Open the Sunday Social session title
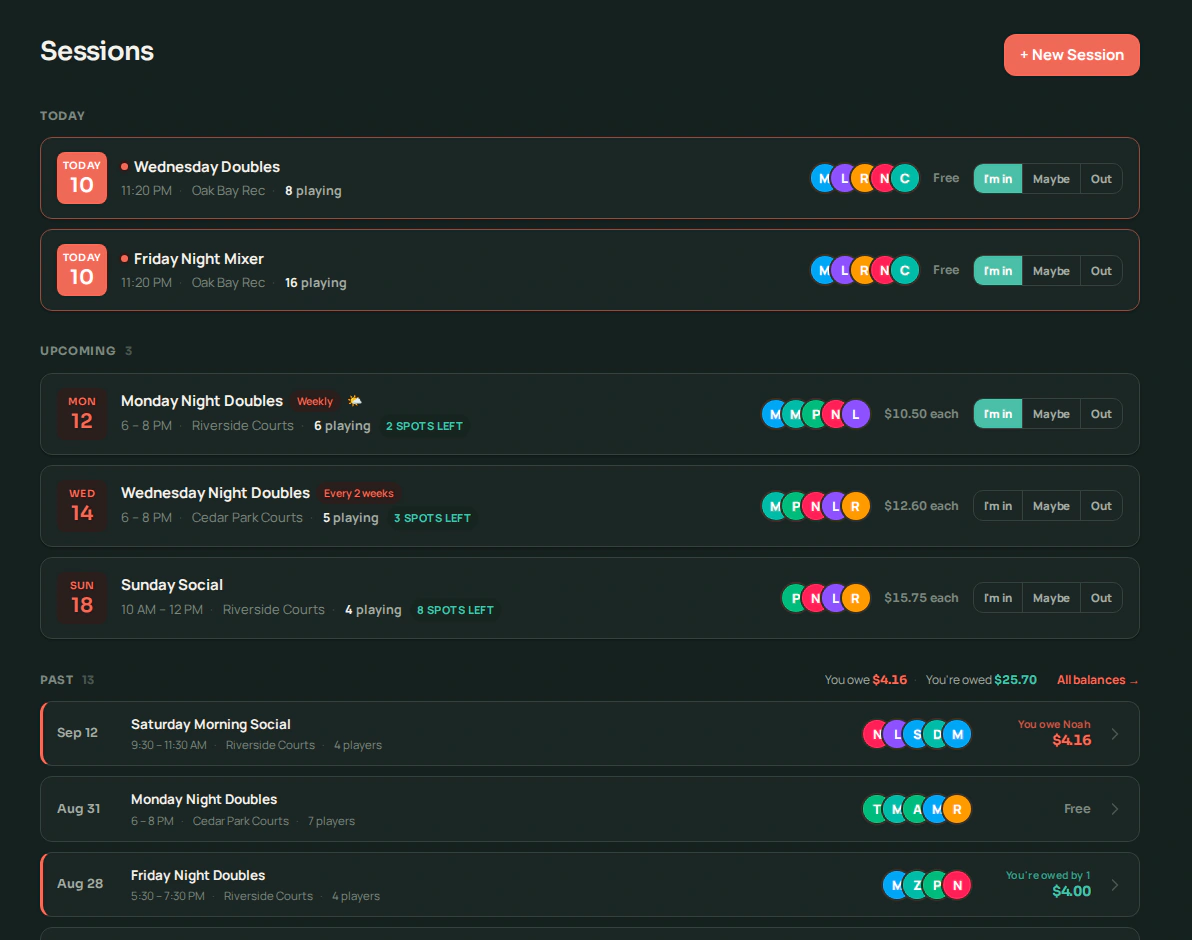The image size is (1192, 940). pyautogui.click(x=172, y=585)
